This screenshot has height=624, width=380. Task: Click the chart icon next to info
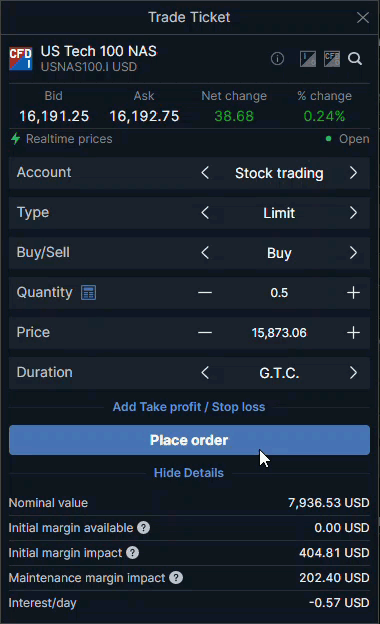coord(308,58)
